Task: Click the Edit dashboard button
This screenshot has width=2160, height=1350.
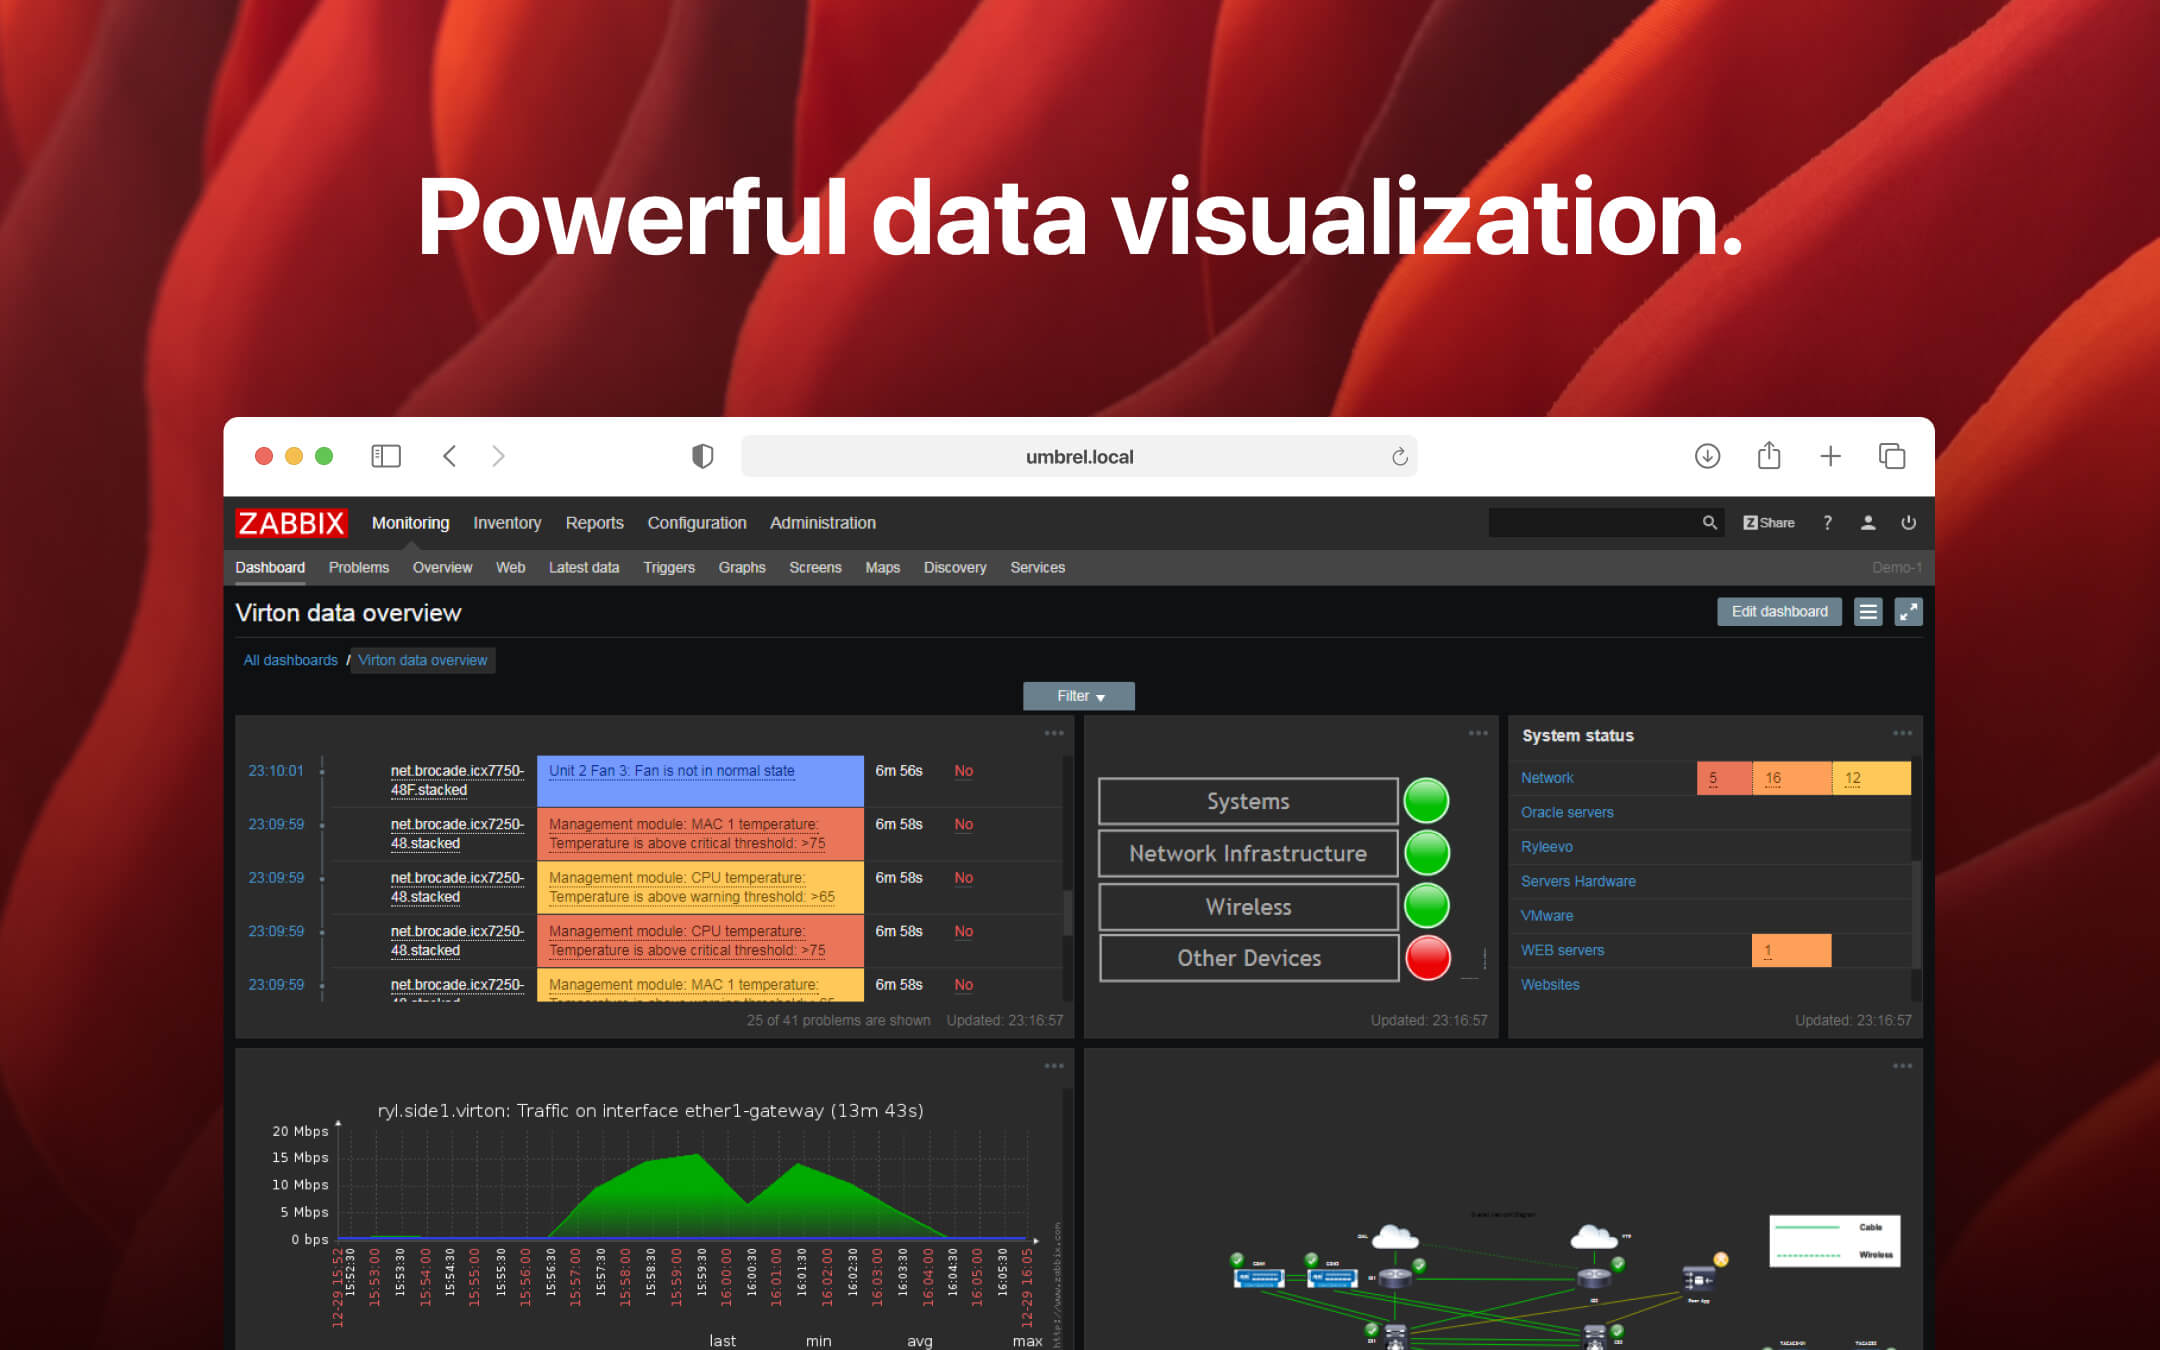Action: pyautogui.click(x=1779, y=611)
